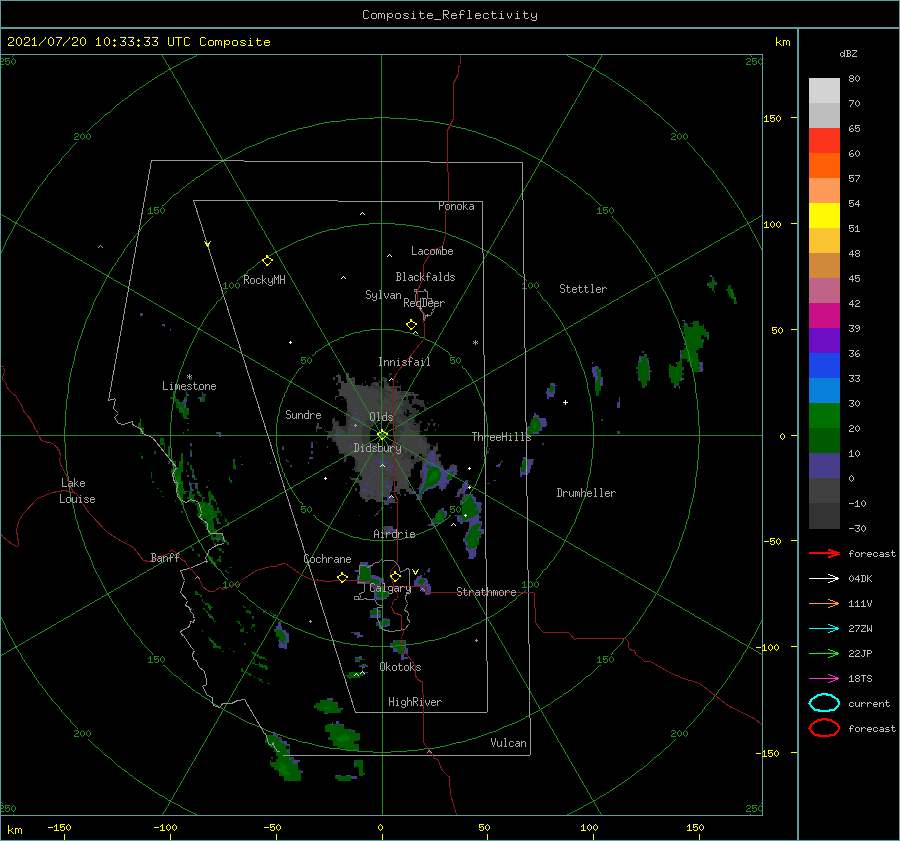Select the blue 33–36 dBZ color swatch
Image resolution: width=900 pixels, height=841 pixels.
pyautogui.click(x=824, y=365)
